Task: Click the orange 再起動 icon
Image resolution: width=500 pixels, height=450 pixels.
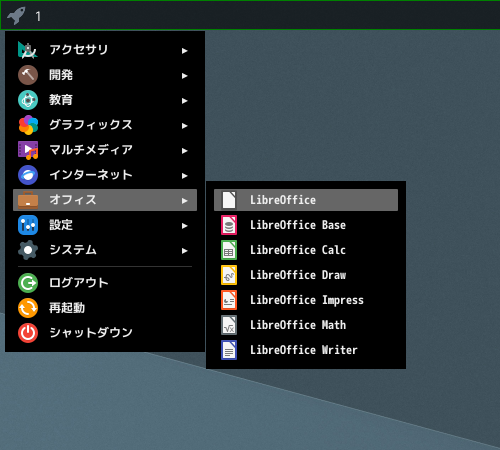Action: pos(28,308)
